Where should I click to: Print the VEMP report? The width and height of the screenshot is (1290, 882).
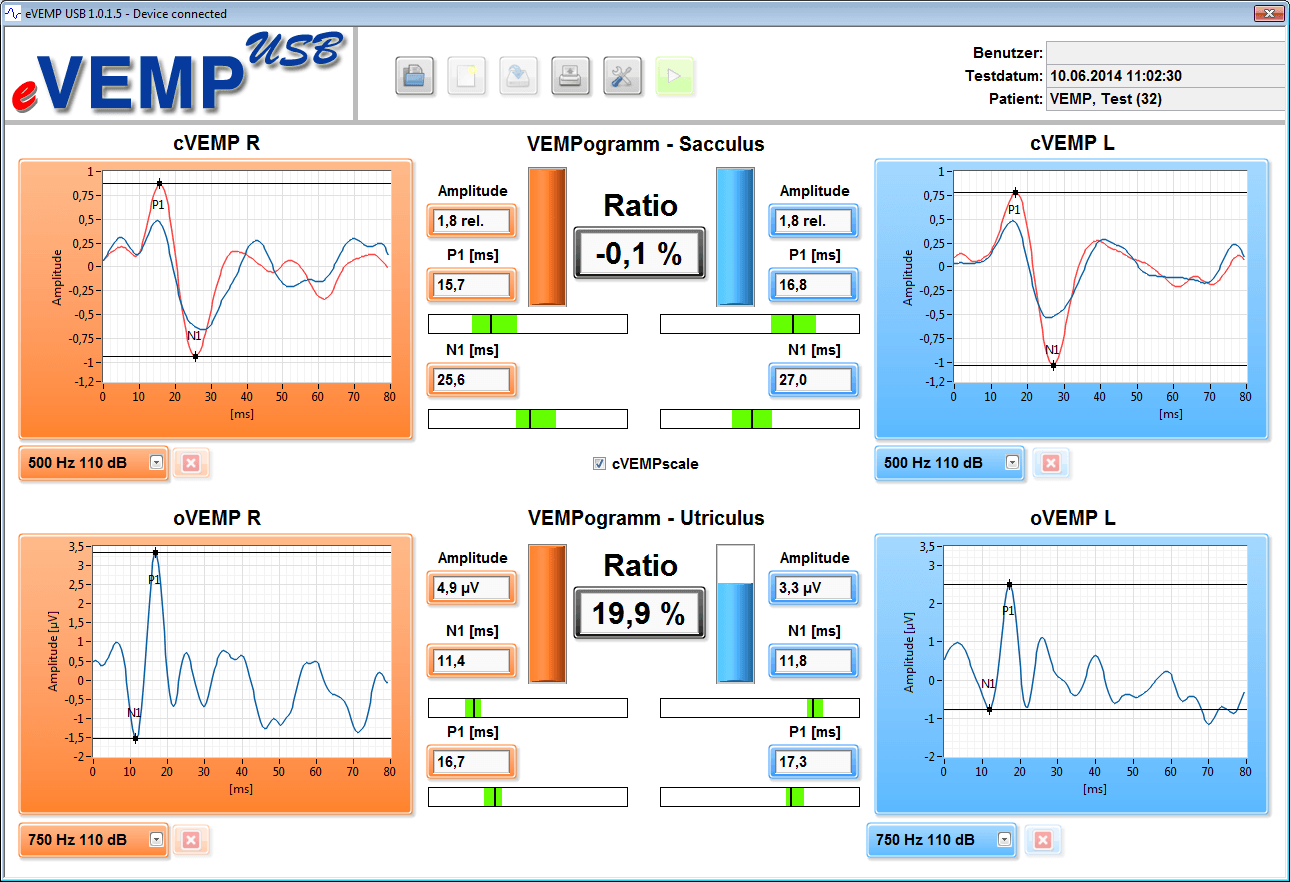pos(570,76)
